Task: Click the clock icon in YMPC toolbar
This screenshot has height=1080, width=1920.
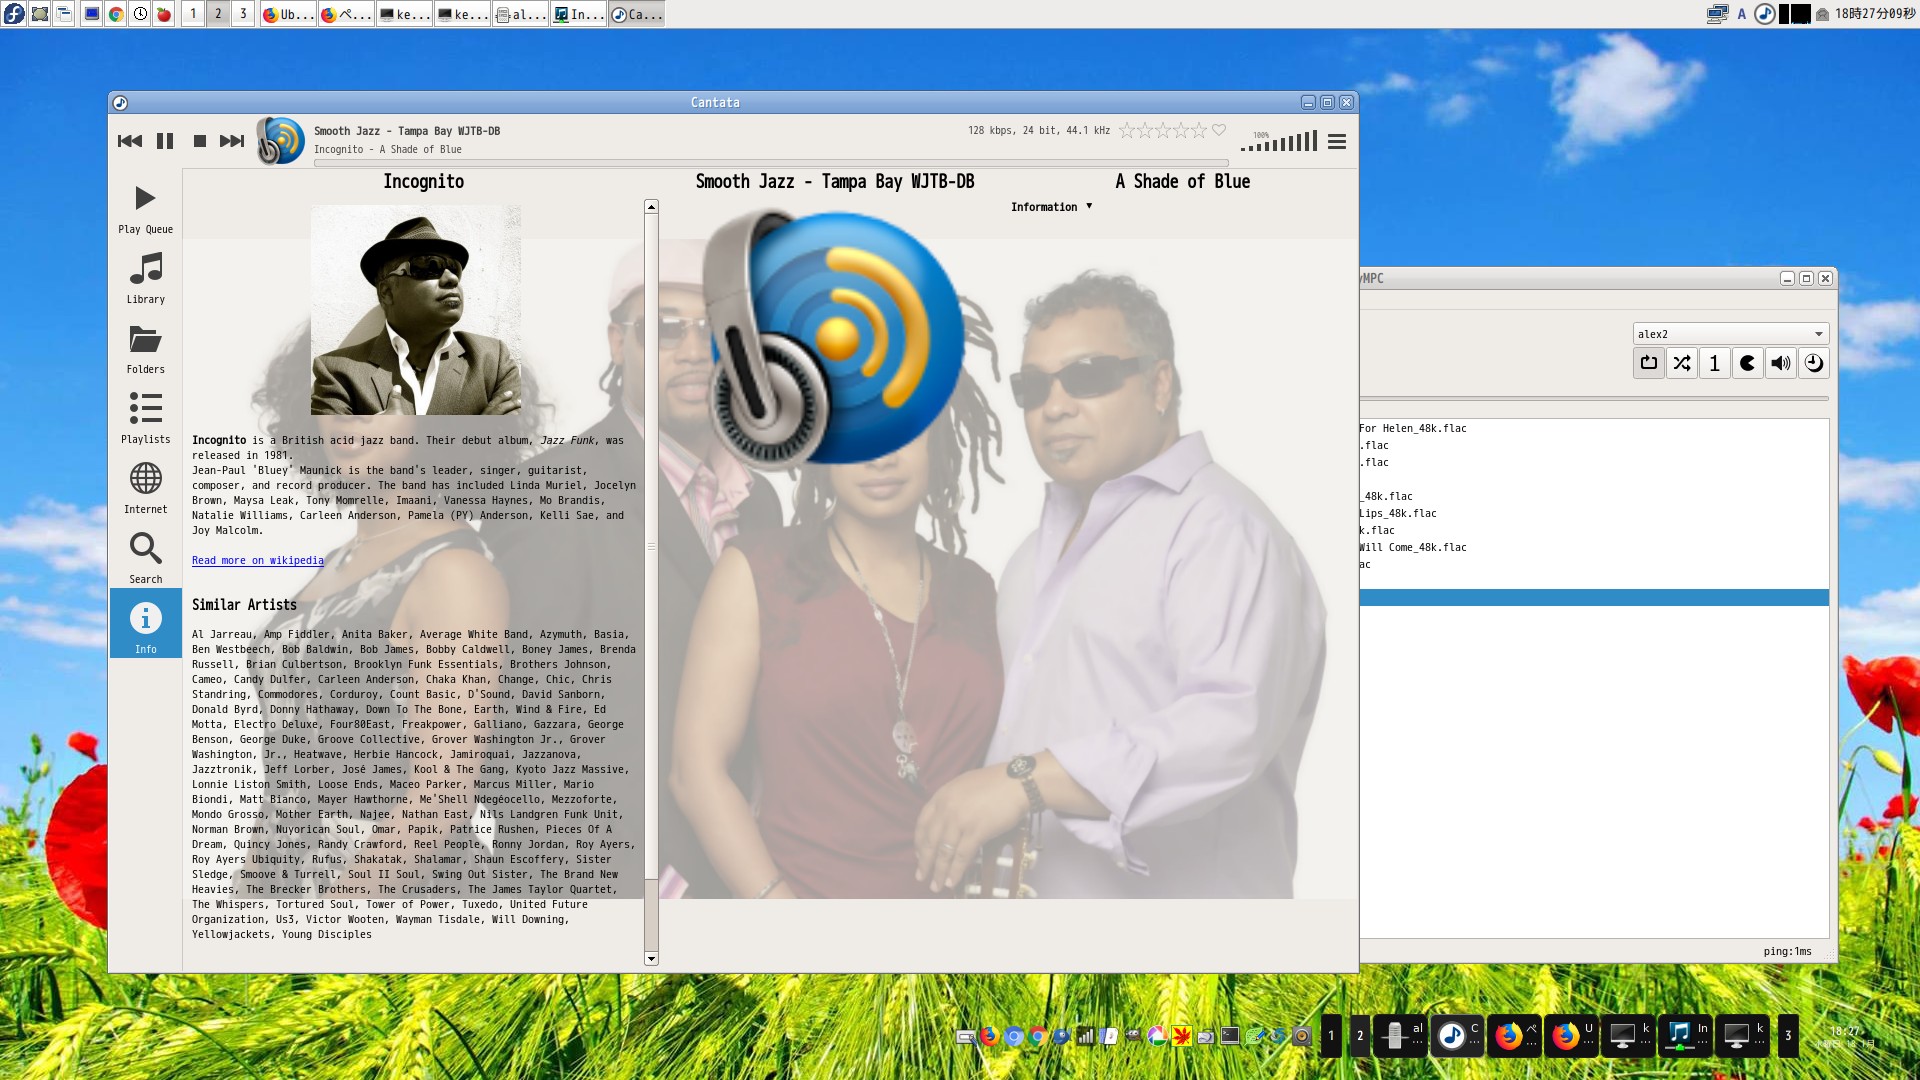Action: (1815, 363)
